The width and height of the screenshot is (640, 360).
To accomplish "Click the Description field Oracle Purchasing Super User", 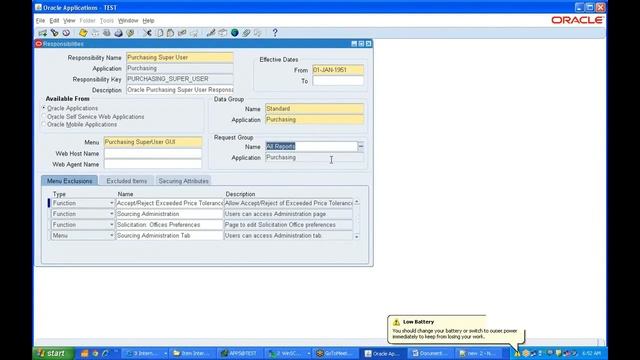I will (180, 89).
